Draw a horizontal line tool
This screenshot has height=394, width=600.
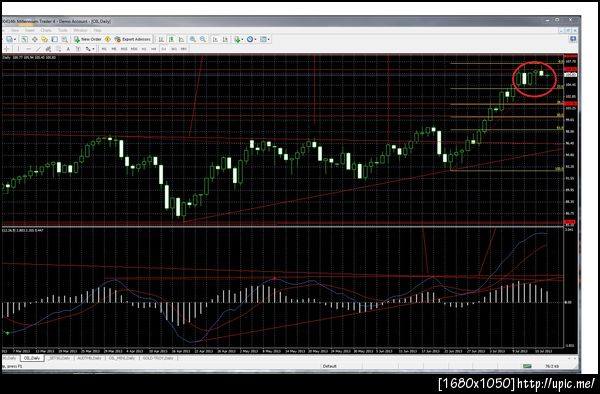tap(28, 49)
